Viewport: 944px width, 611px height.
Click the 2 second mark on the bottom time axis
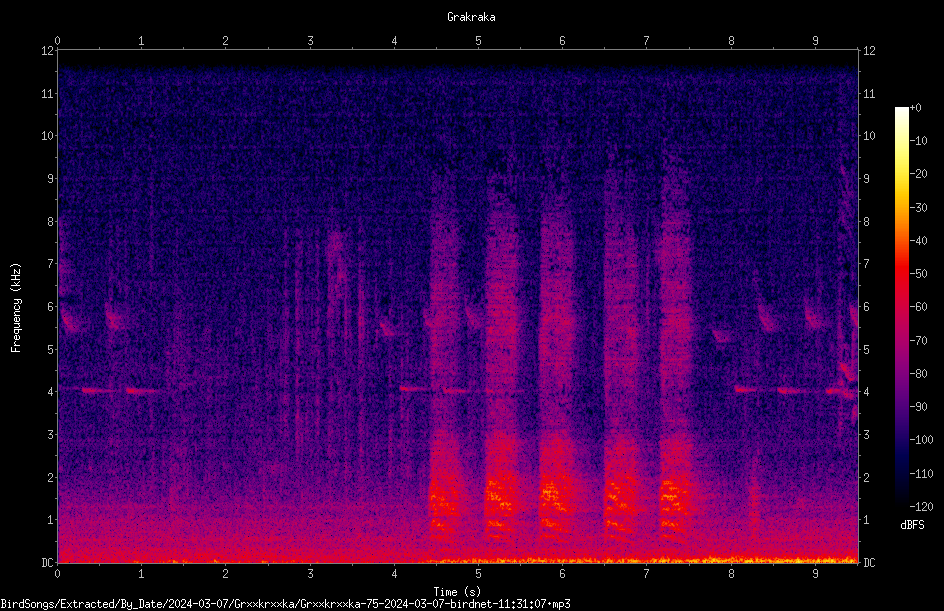click(x=225, y=574)
